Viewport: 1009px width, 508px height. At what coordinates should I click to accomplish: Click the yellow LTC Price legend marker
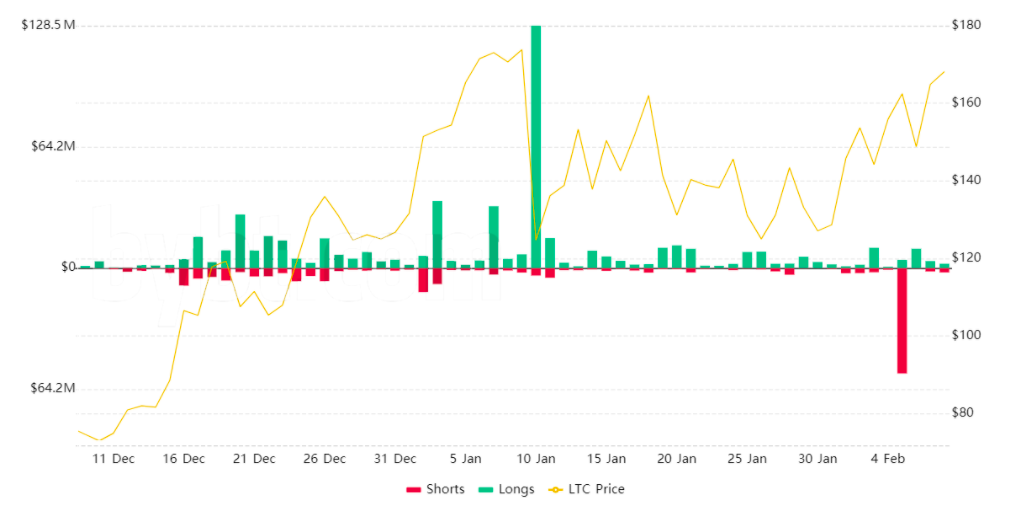555,490
